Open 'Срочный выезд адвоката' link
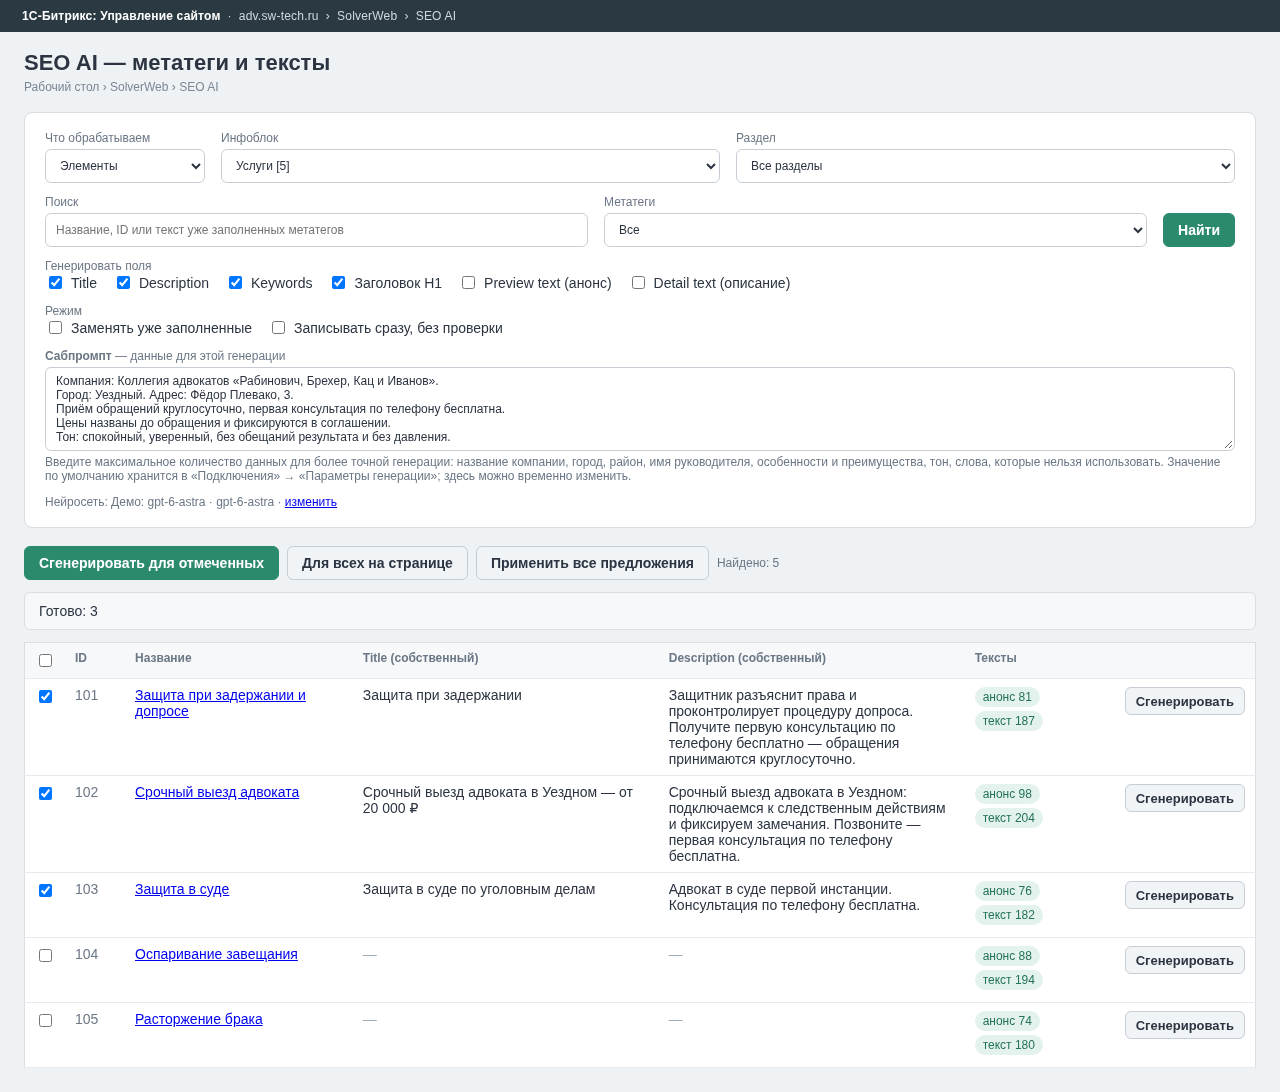The image size is (1280, 1092). (x=217, y=792)
